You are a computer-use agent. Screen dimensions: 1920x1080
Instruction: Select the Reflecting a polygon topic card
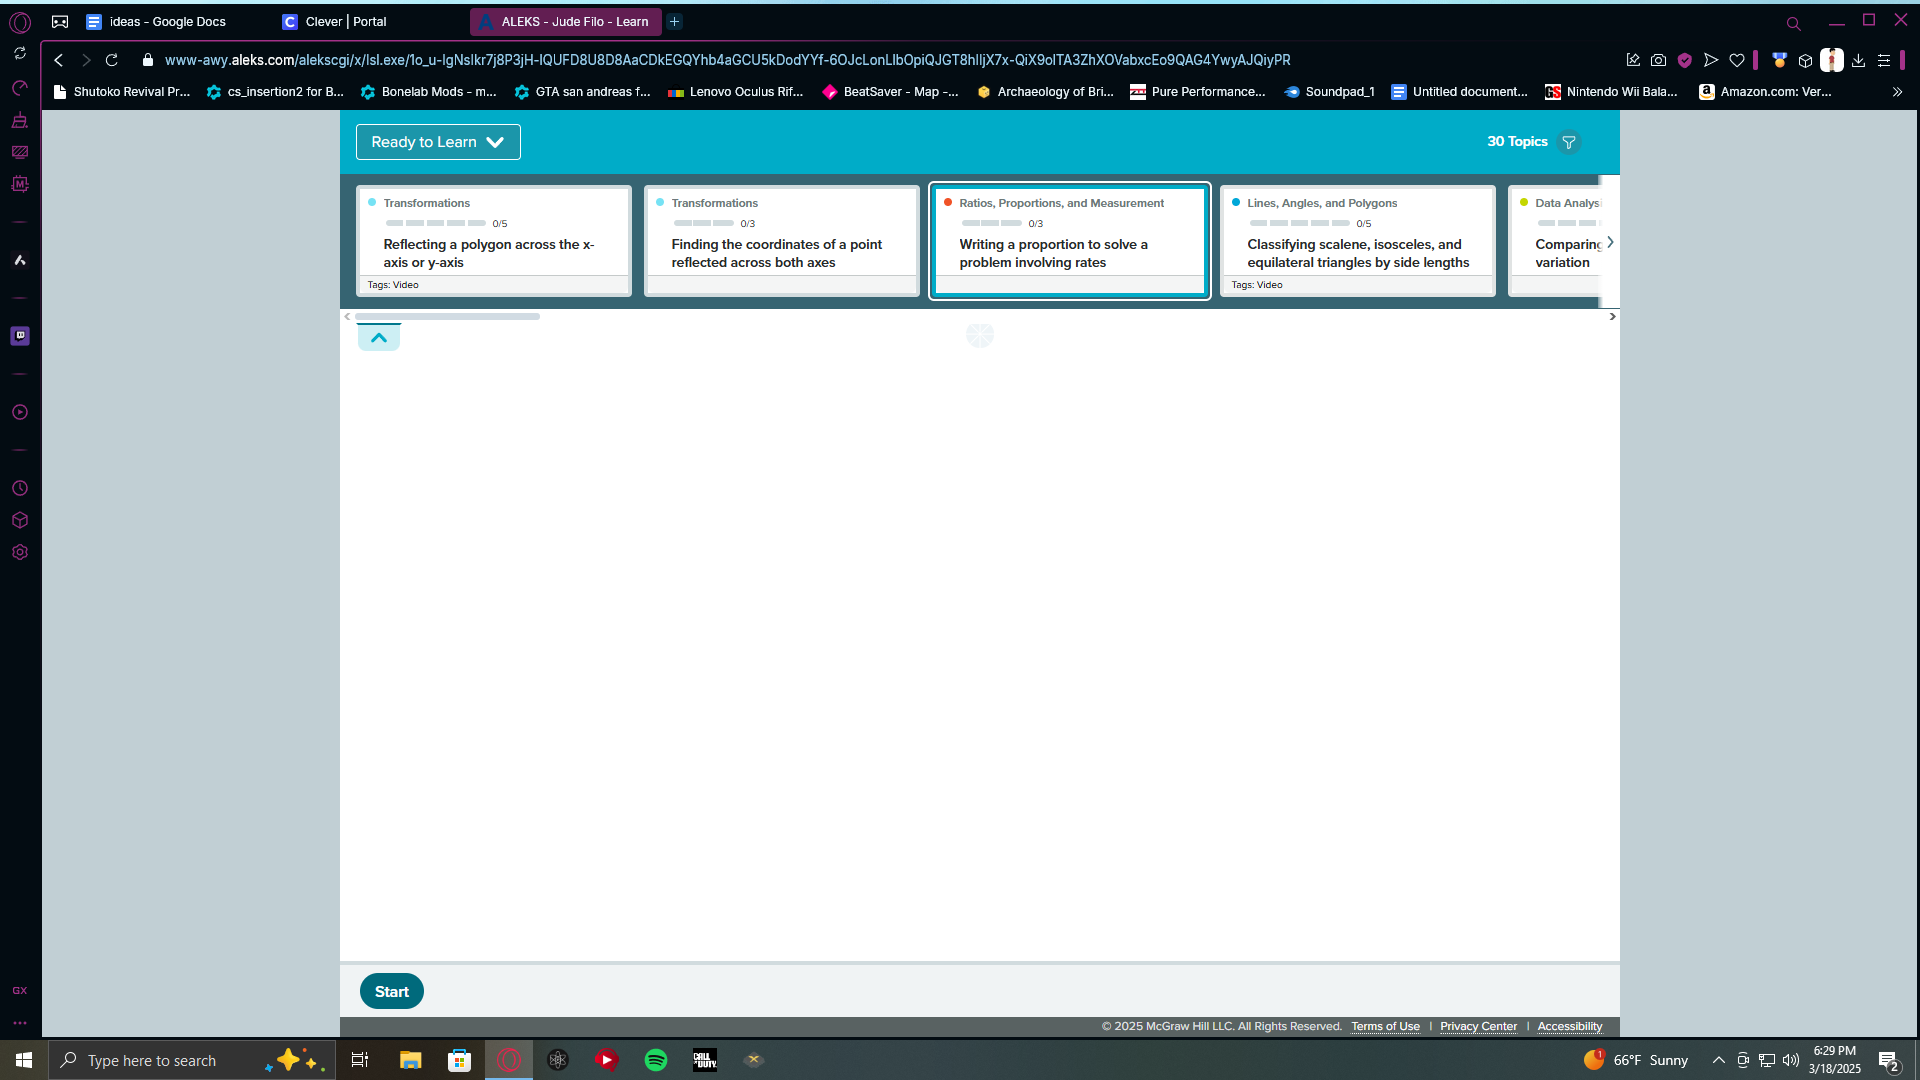tap(494, 240)
